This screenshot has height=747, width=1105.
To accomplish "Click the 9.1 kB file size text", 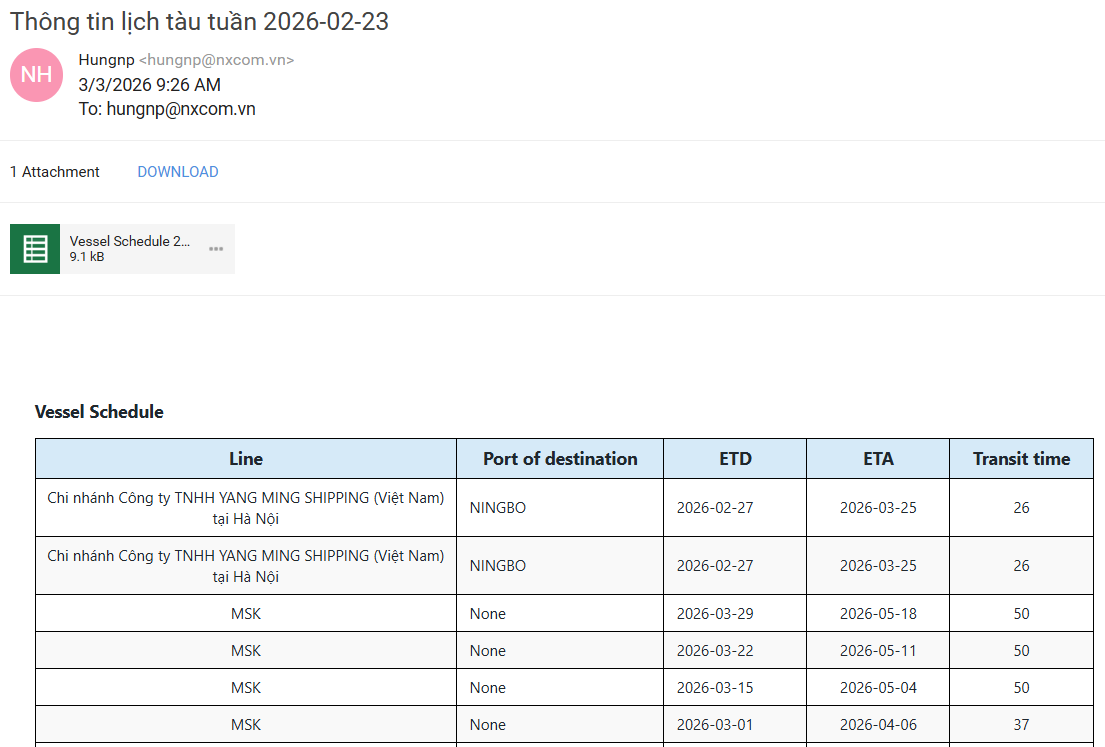I will click(x=87, y=257).
